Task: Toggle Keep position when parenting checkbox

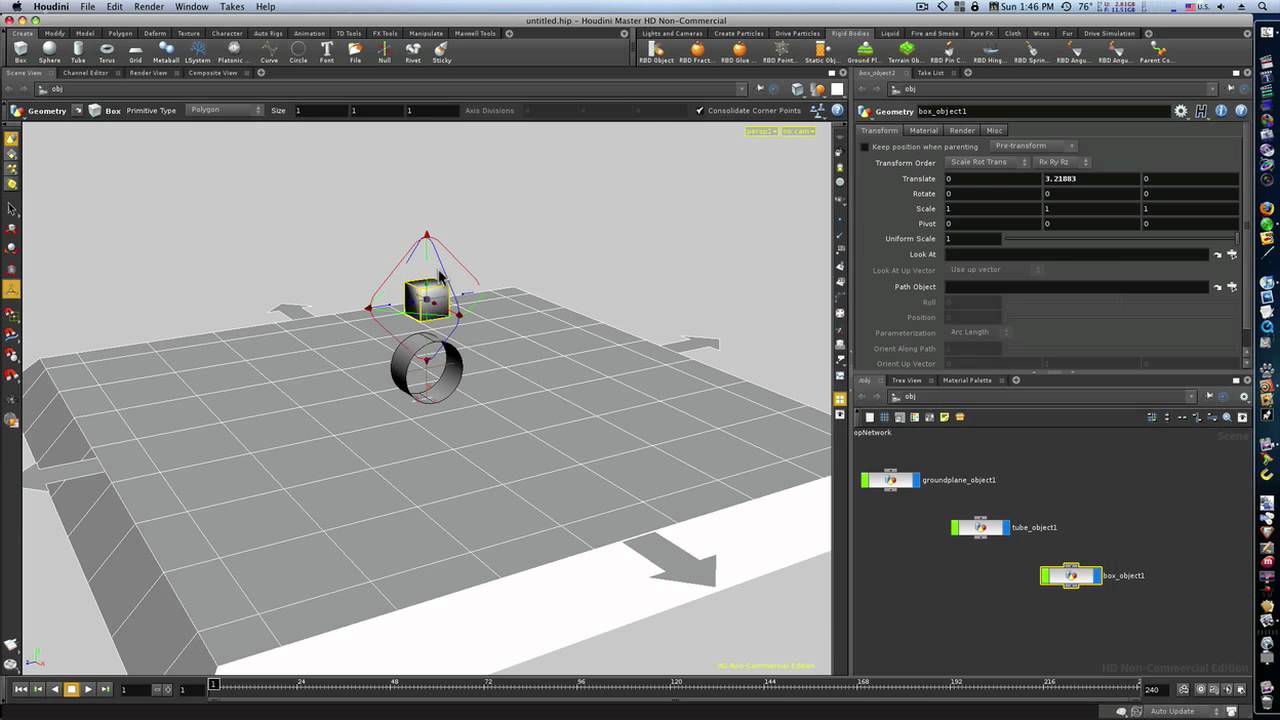Action: coord(865,147)
